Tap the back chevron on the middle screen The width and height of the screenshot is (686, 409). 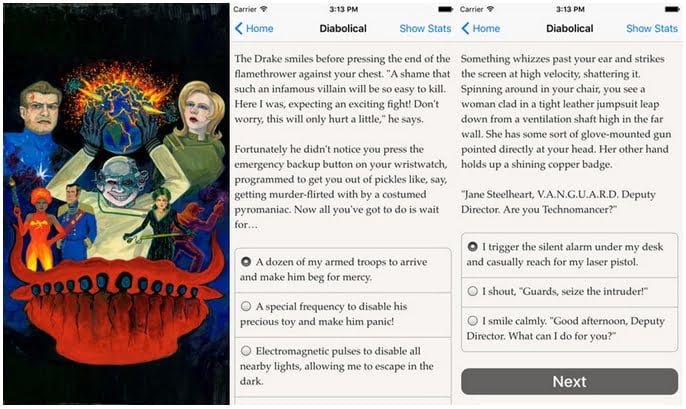238,28
